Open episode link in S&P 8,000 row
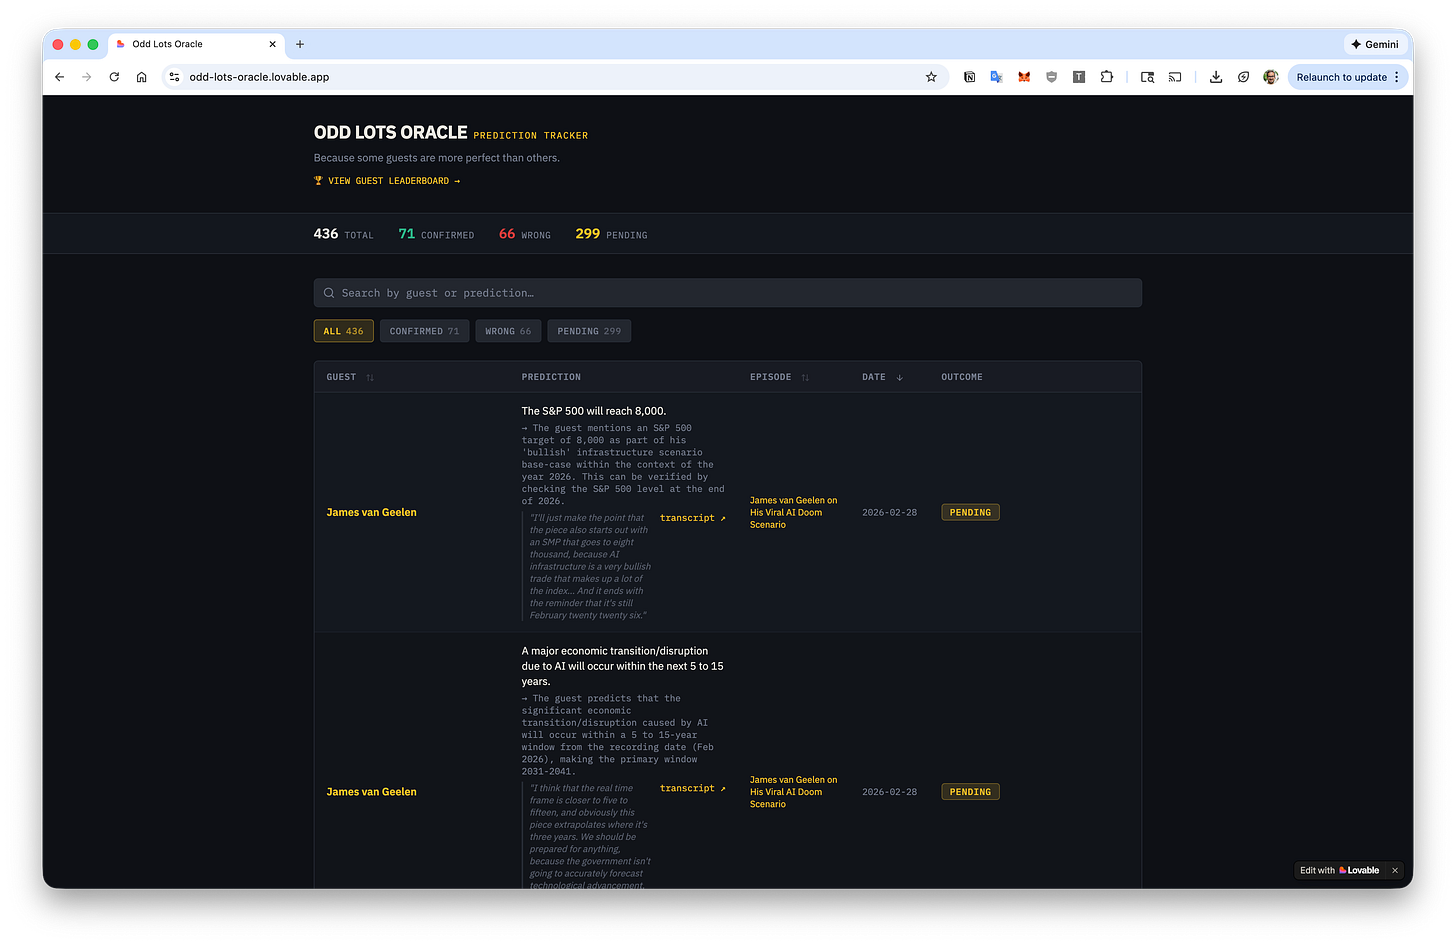Viewport: 1456px width, 945px height. click(794, 512)
